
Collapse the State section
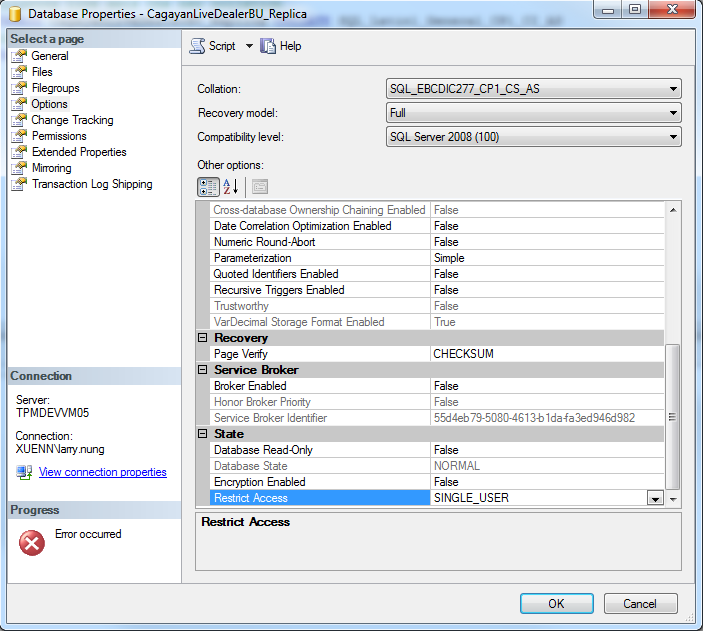point(203,434)
